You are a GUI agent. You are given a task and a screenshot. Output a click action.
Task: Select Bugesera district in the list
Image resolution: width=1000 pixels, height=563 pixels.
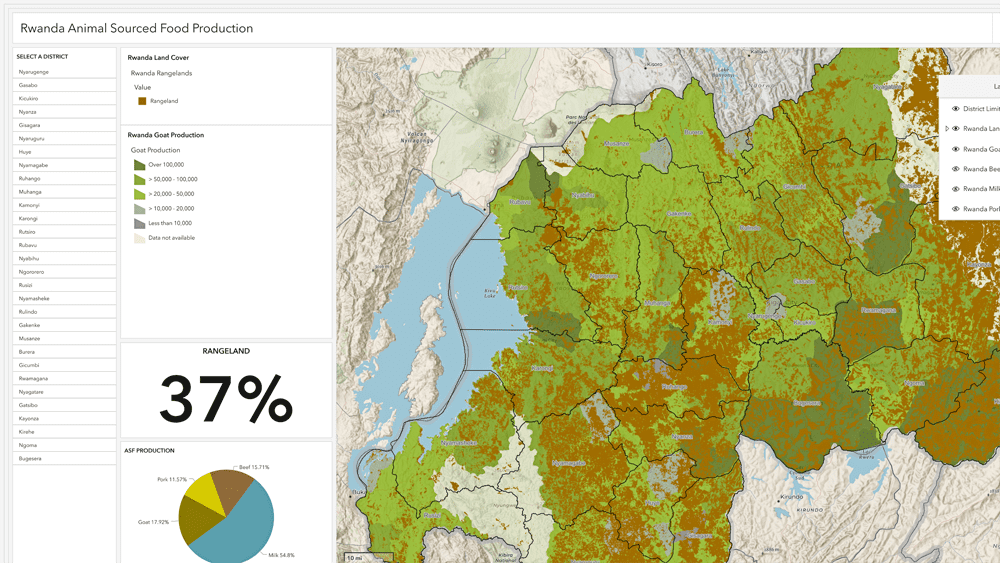point(30,458)
